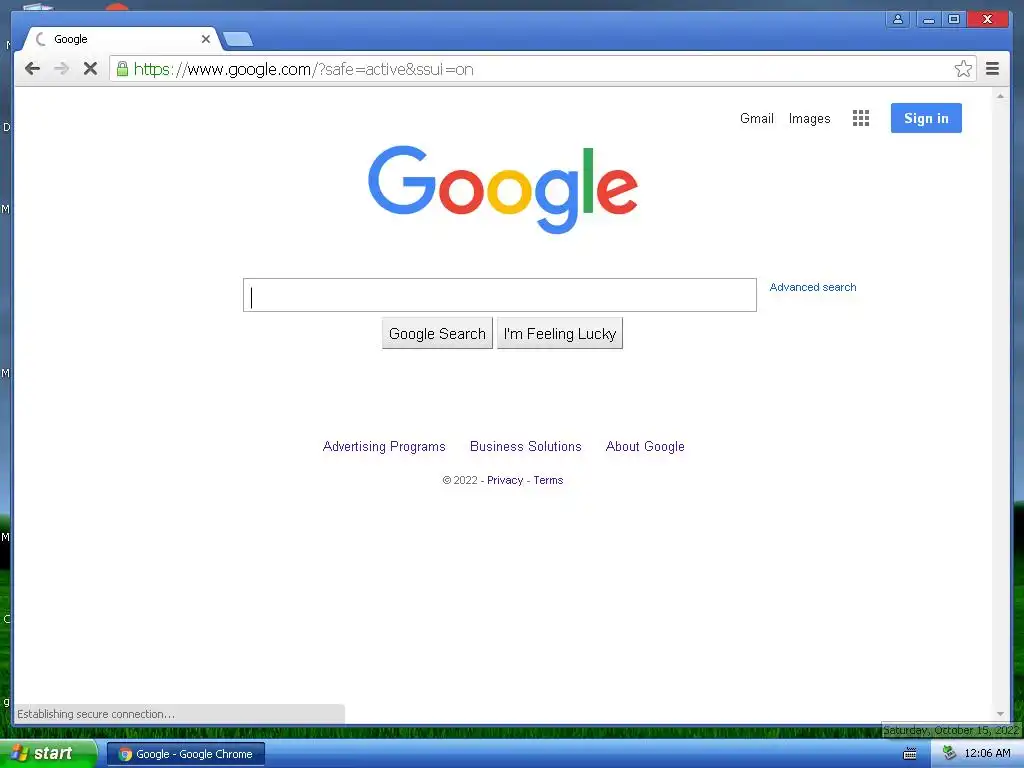This screenshot has height=768, width=1024.
Task: Open the Windows start menu
Action: (48, 754)
